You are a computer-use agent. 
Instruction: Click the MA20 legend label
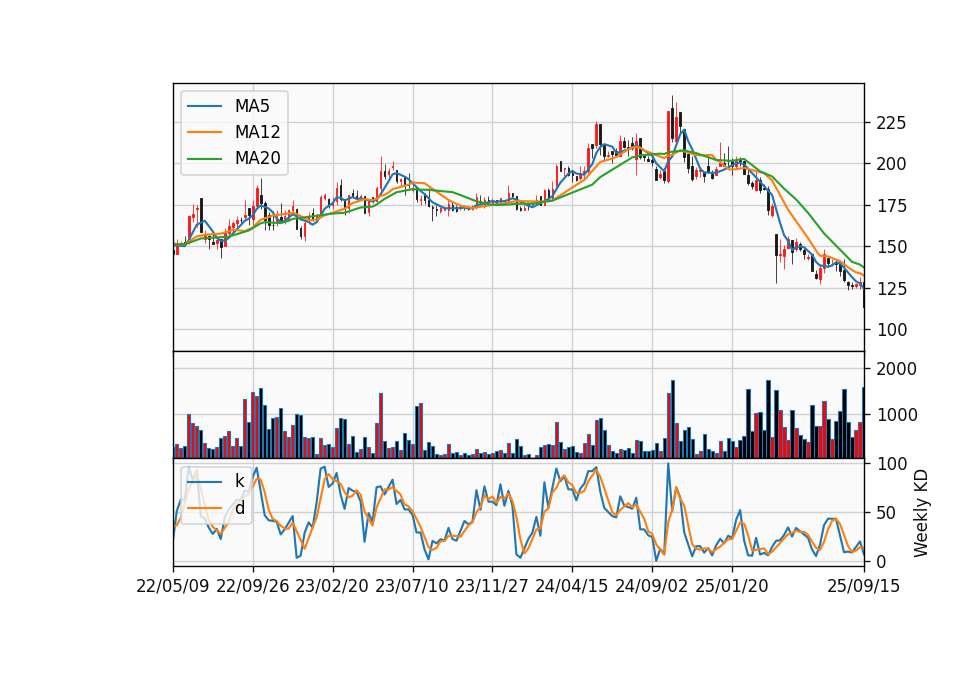[x=258, y=158]
